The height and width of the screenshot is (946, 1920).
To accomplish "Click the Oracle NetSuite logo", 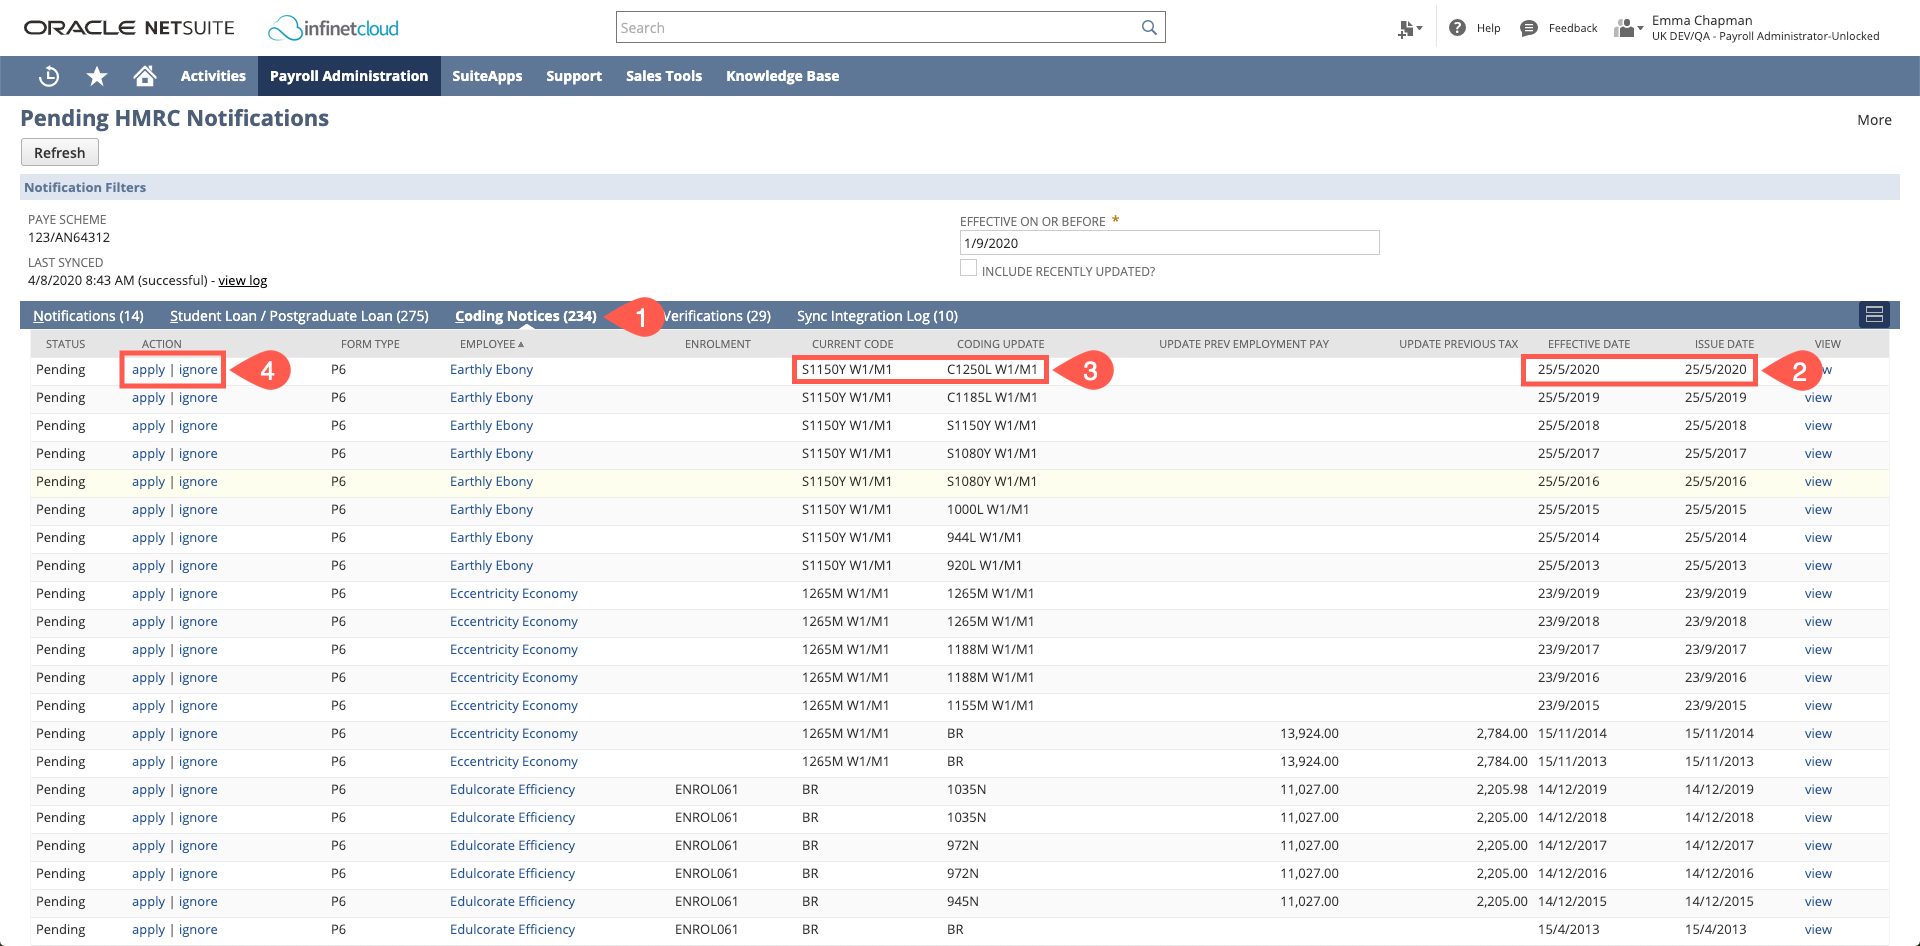I will coord(128,27).
